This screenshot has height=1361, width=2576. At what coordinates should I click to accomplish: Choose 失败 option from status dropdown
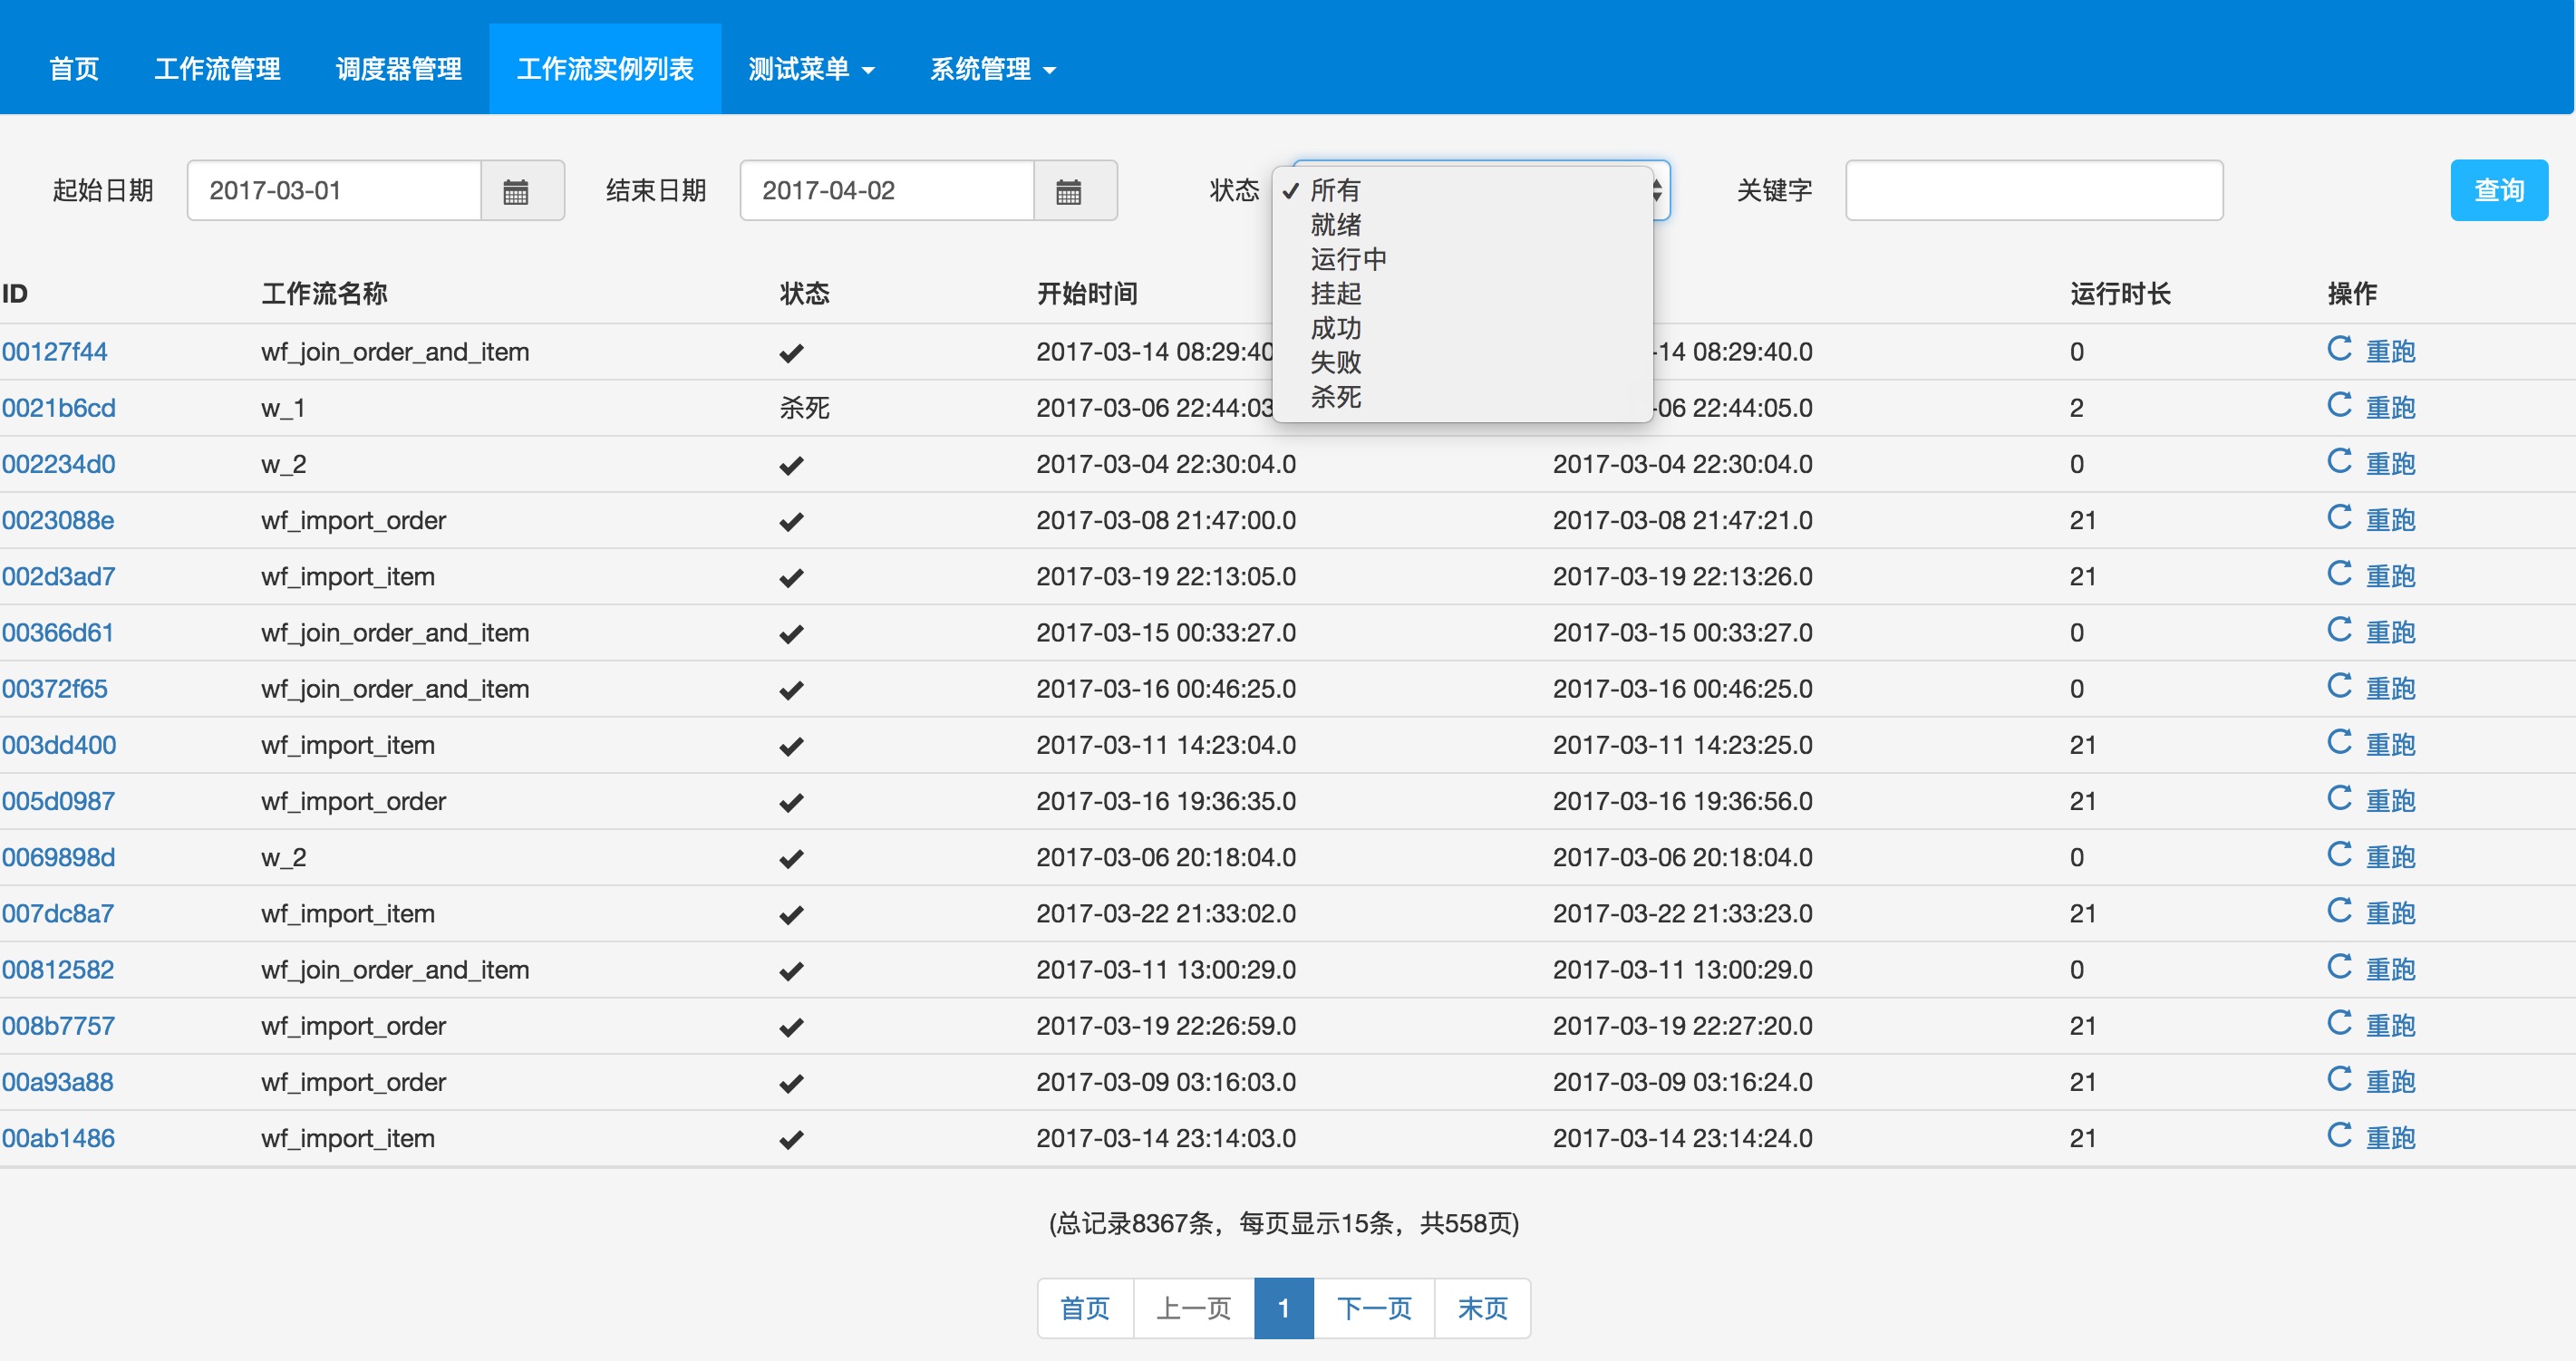coord(1336,363)
